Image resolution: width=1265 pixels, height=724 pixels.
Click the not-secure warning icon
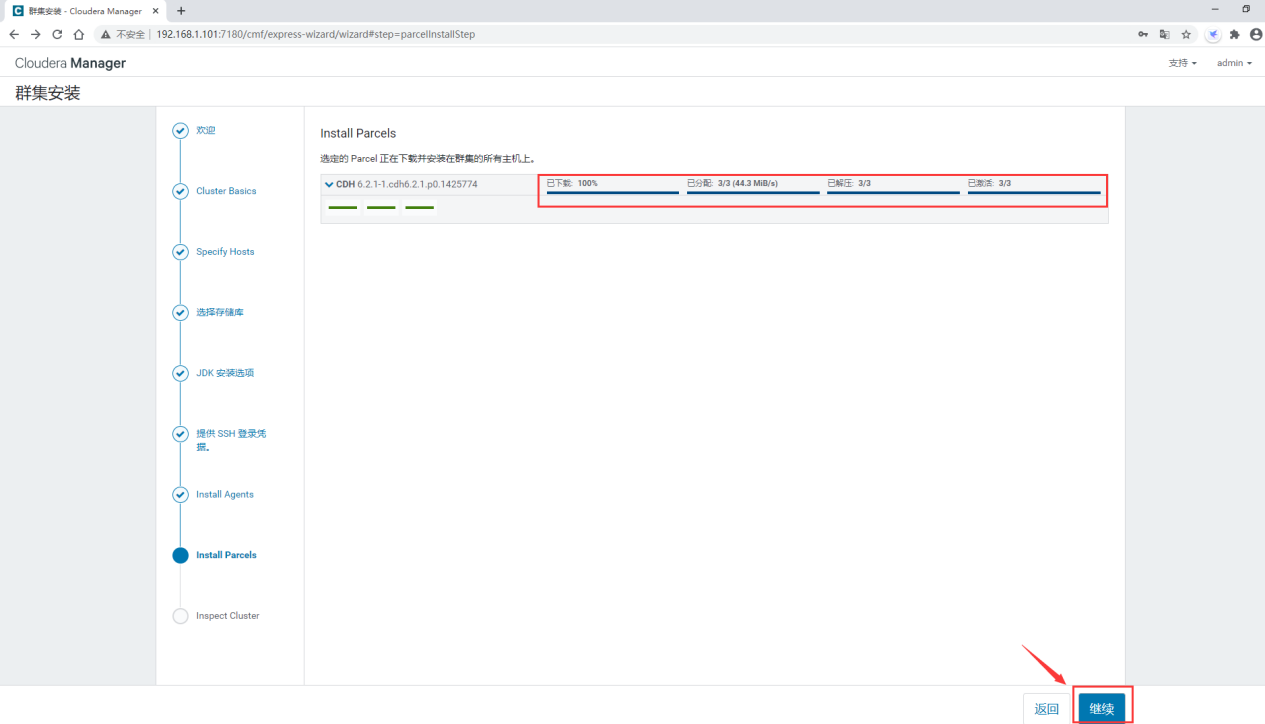105,34
